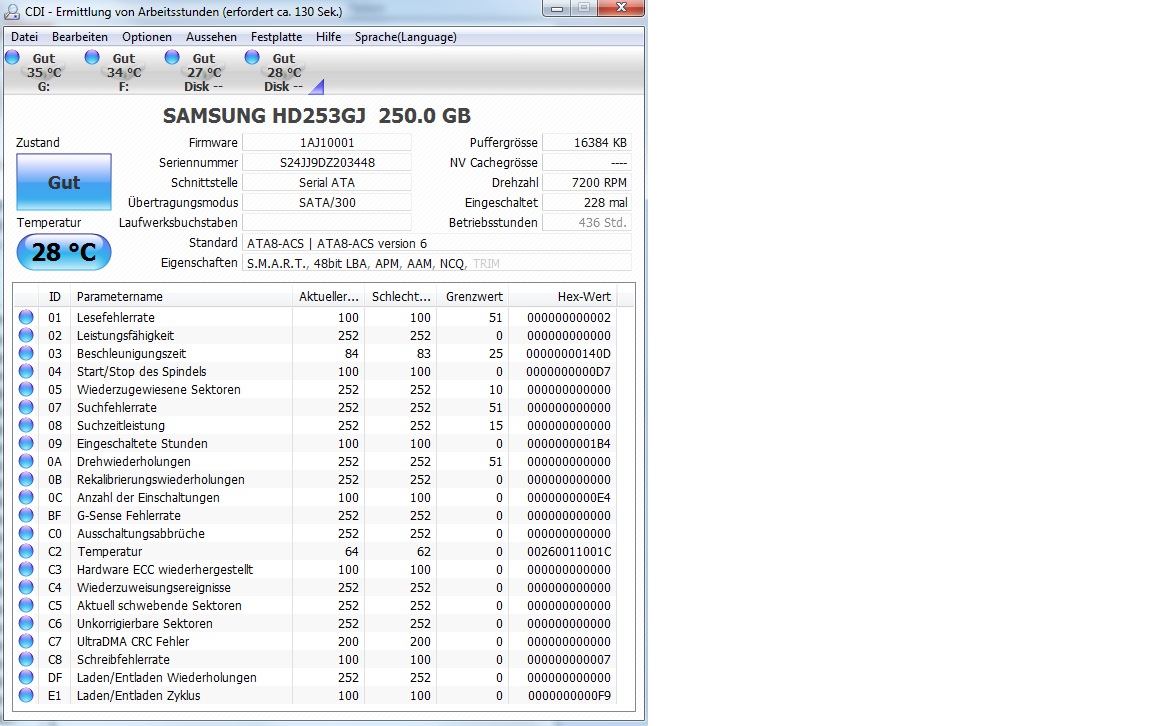Open the Hilfe menu
Viewport: 1152px width, 726px height.
point(328,37)
